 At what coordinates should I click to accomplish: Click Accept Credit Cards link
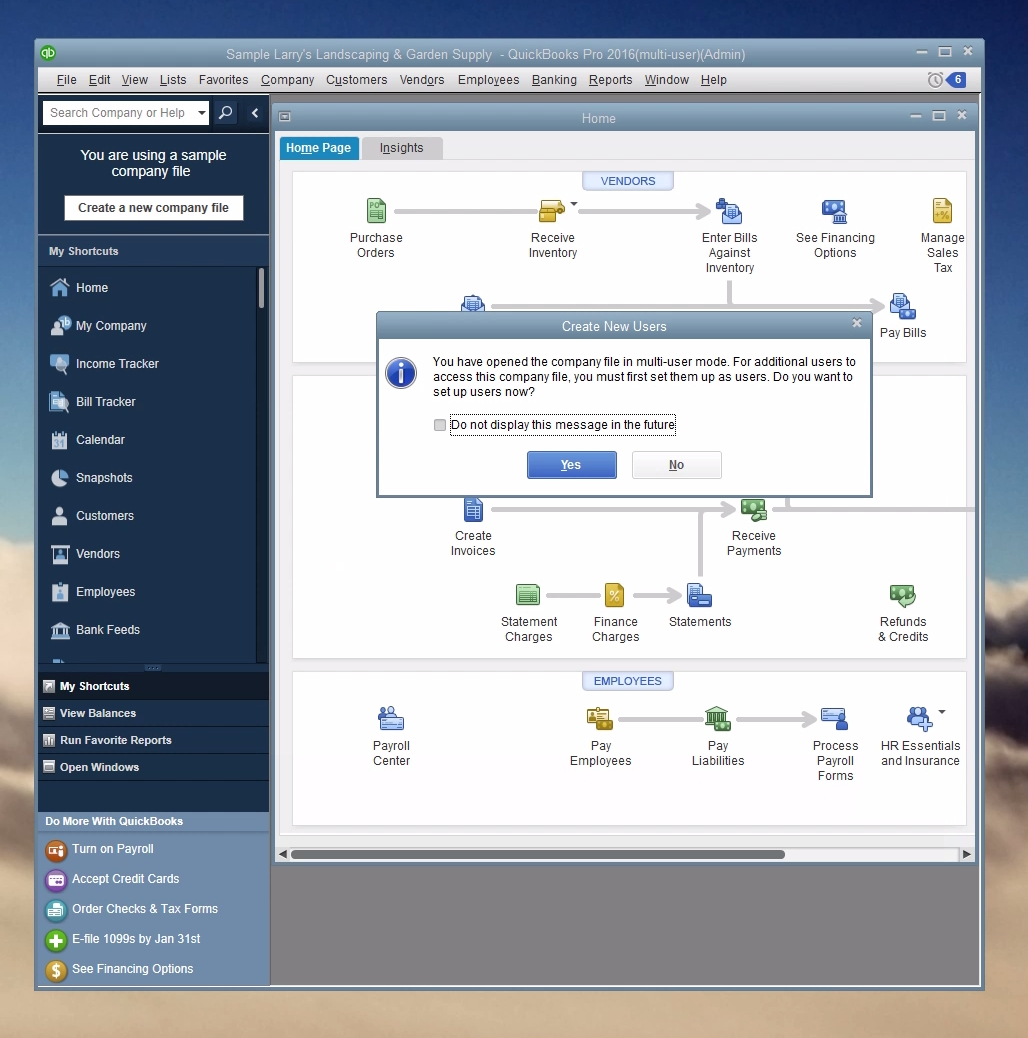tap(126, 878)
